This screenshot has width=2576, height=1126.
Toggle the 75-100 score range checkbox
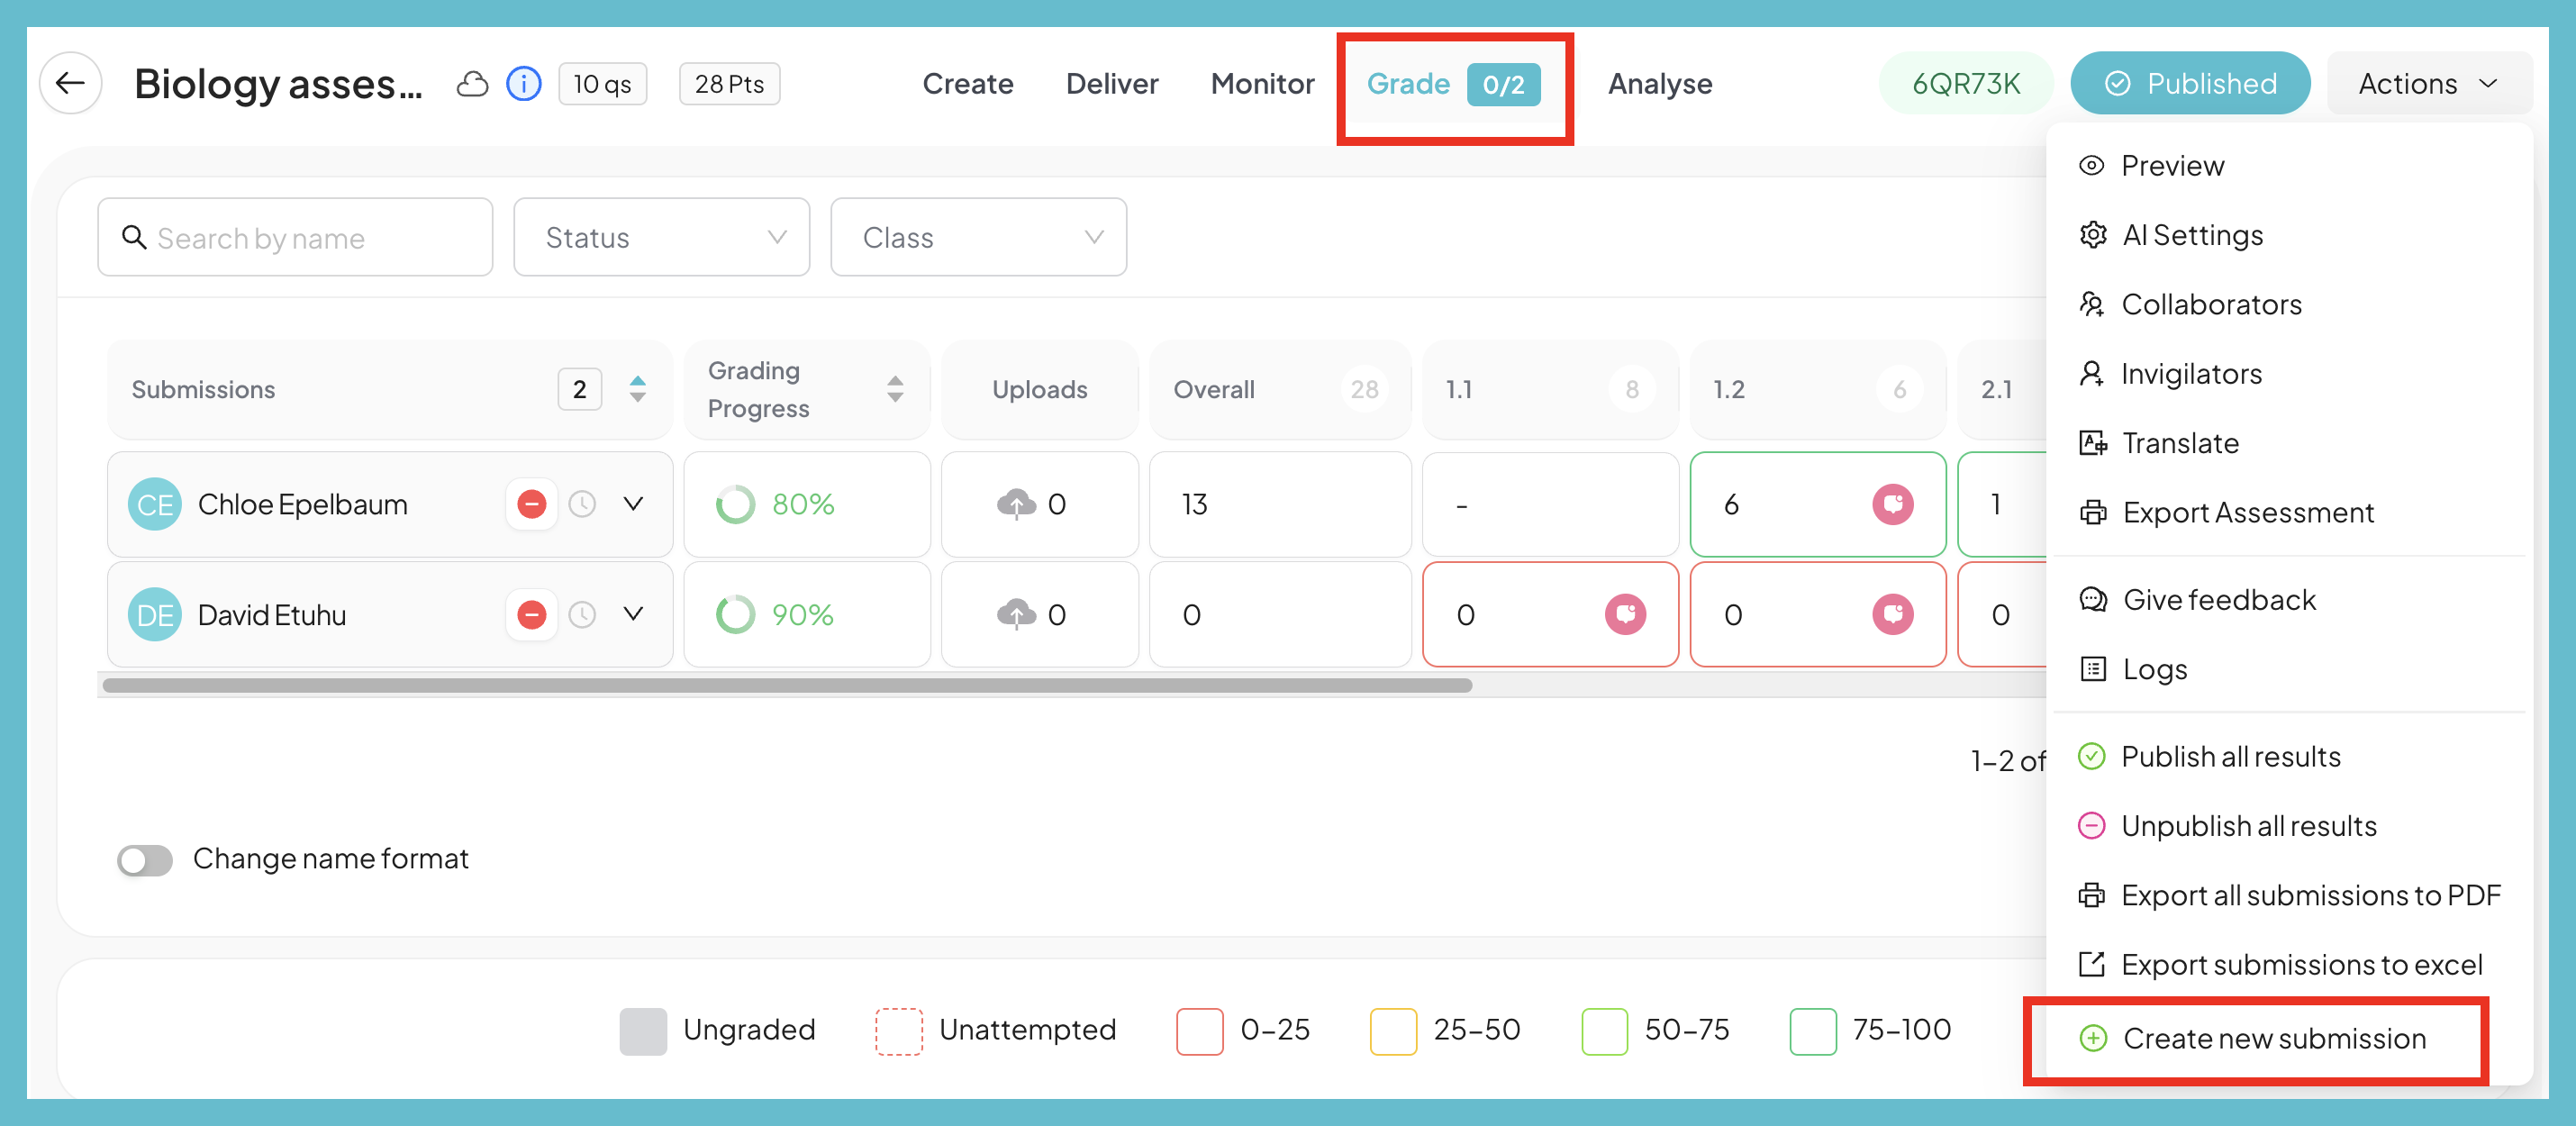1813,1030
